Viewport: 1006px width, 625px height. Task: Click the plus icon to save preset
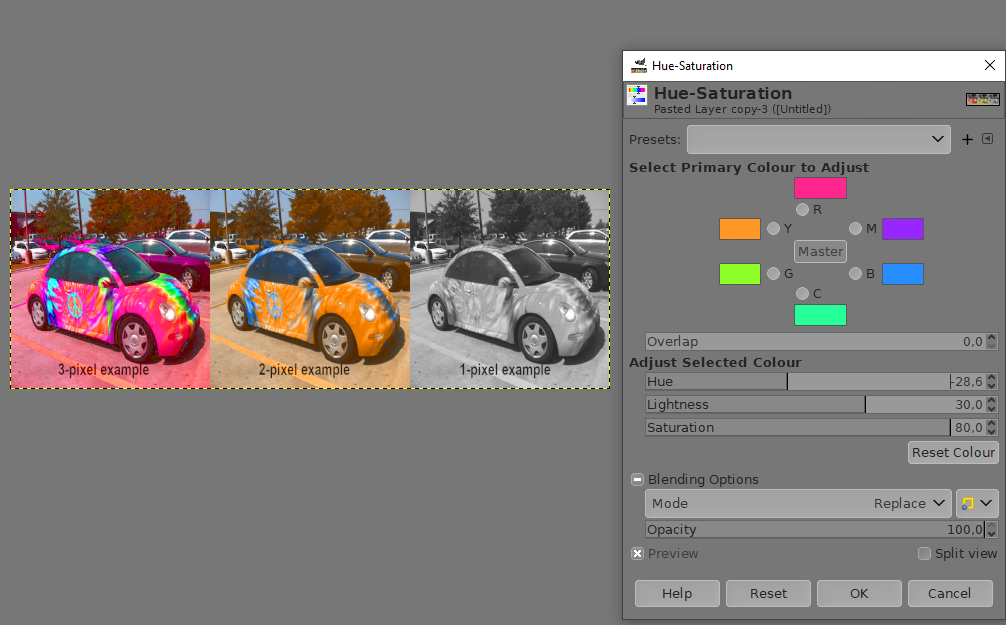coord(967,140)
